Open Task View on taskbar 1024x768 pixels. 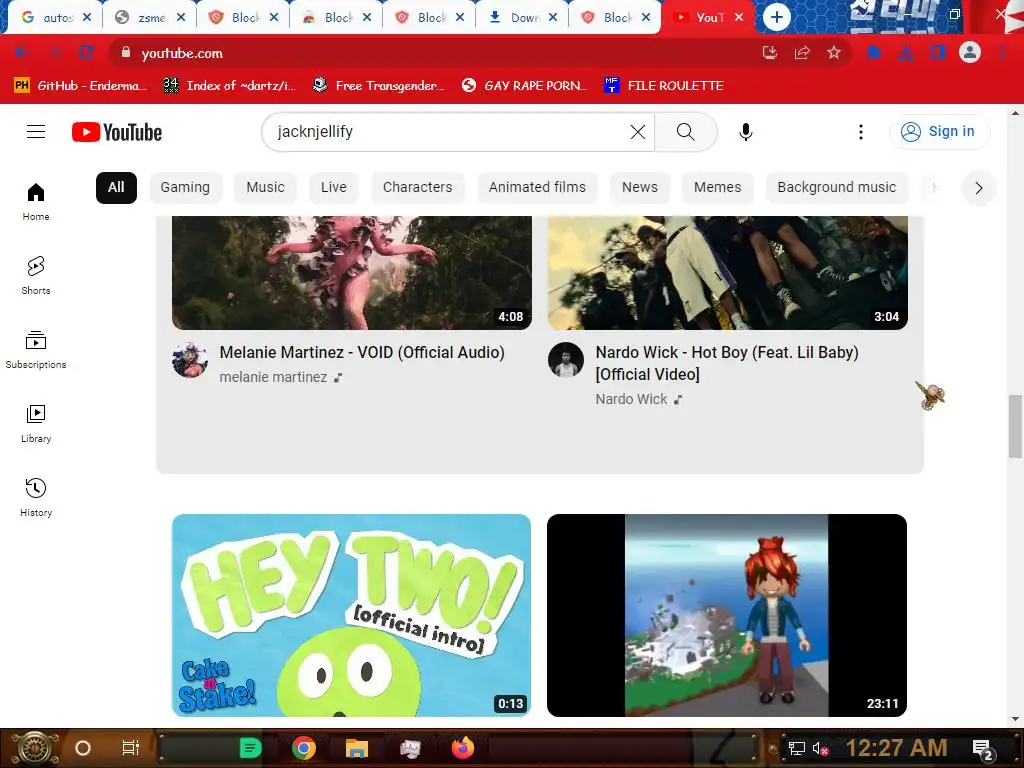coord(131,748)
